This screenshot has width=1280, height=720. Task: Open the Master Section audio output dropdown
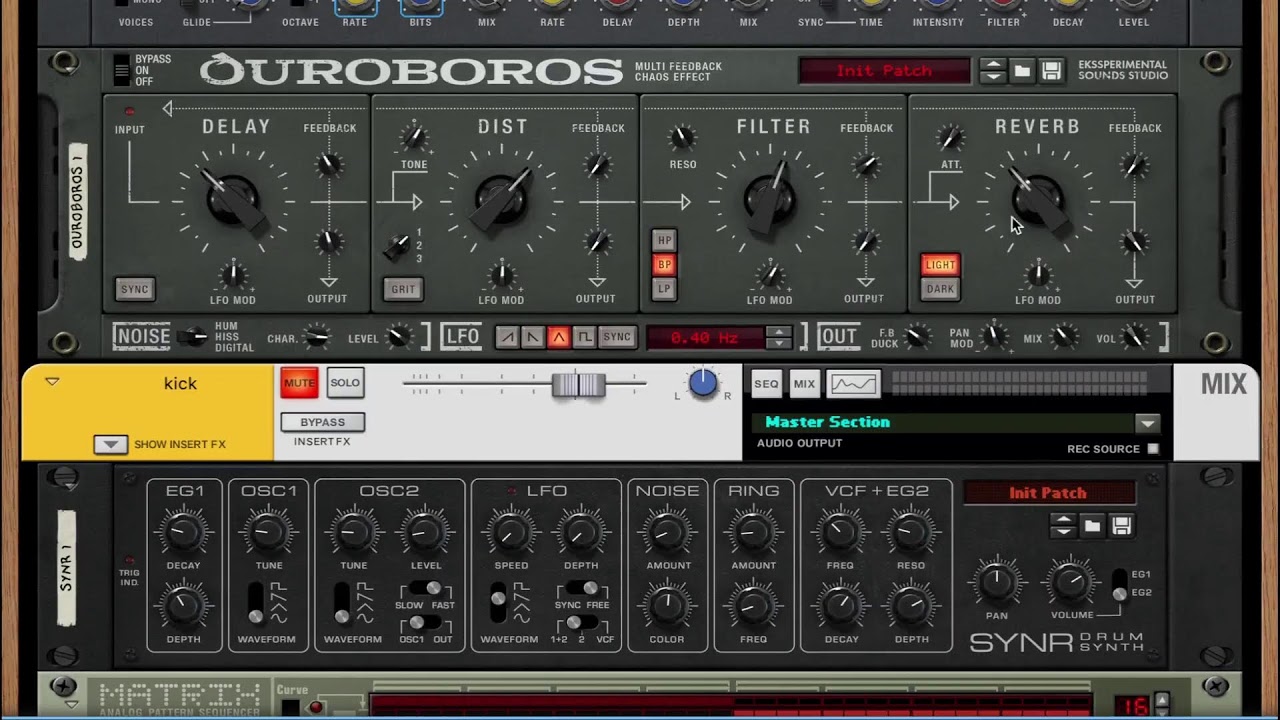click(1147, 423)
